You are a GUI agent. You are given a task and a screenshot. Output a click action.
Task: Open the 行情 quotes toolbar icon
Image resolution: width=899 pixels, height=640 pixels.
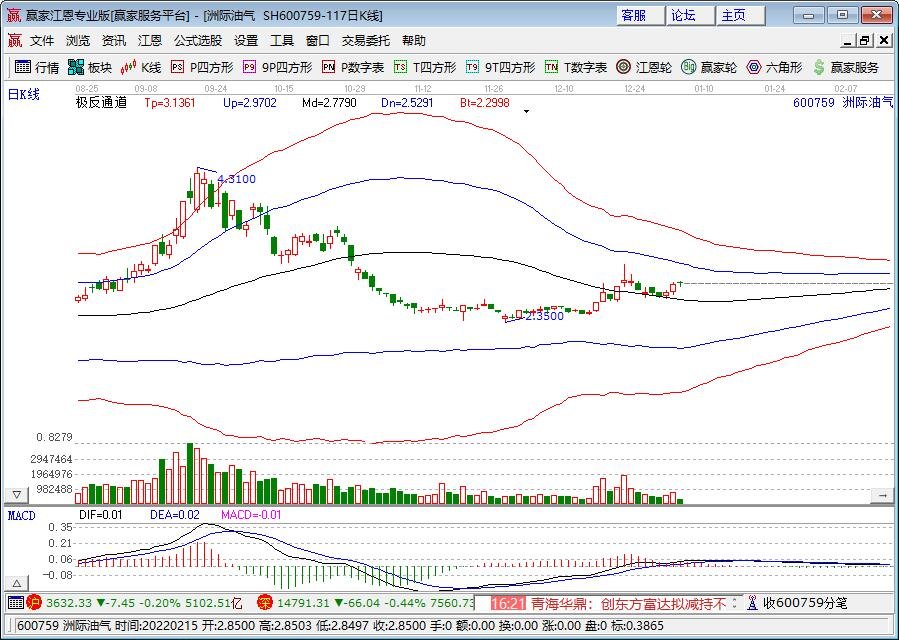[37, 67]
